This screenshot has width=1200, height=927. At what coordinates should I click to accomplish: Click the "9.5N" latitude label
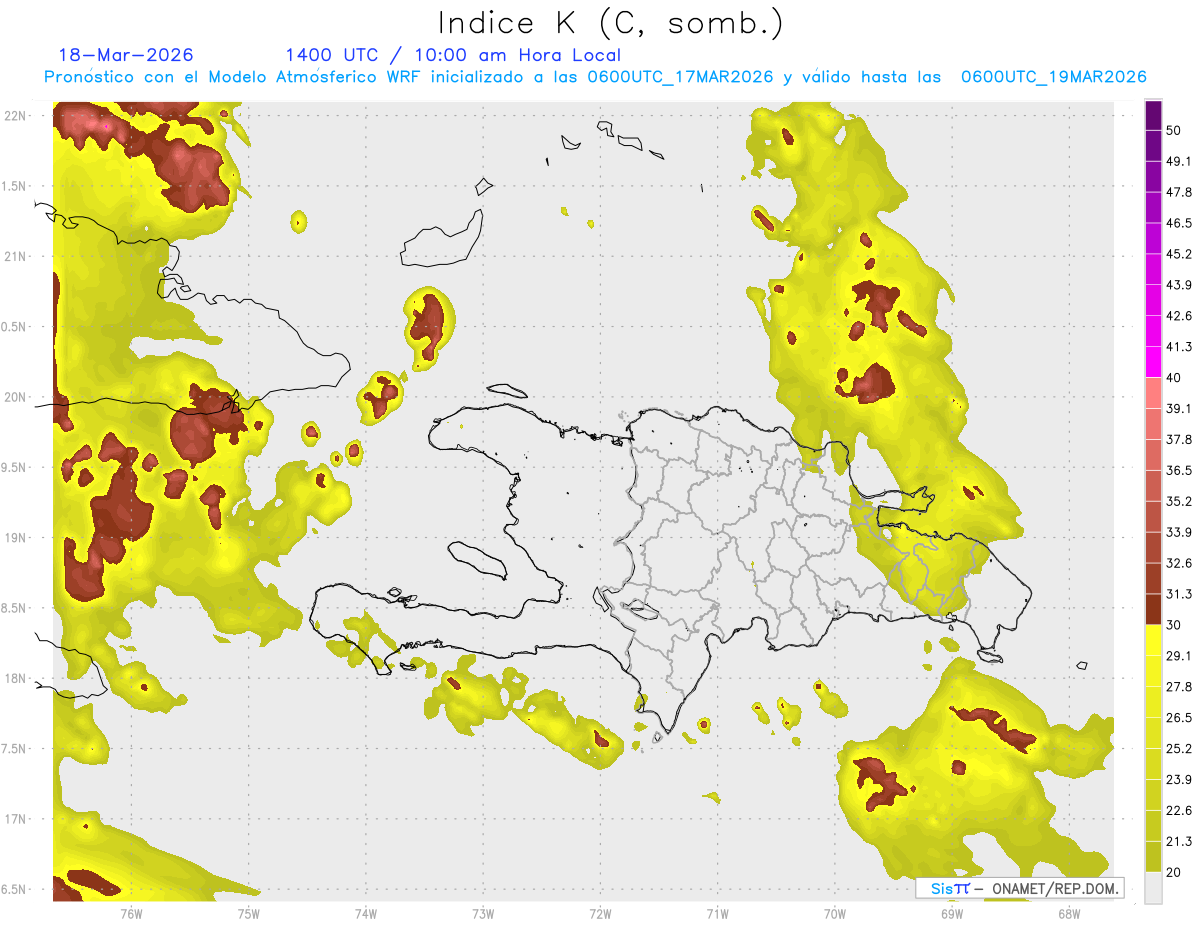(14, 467)
